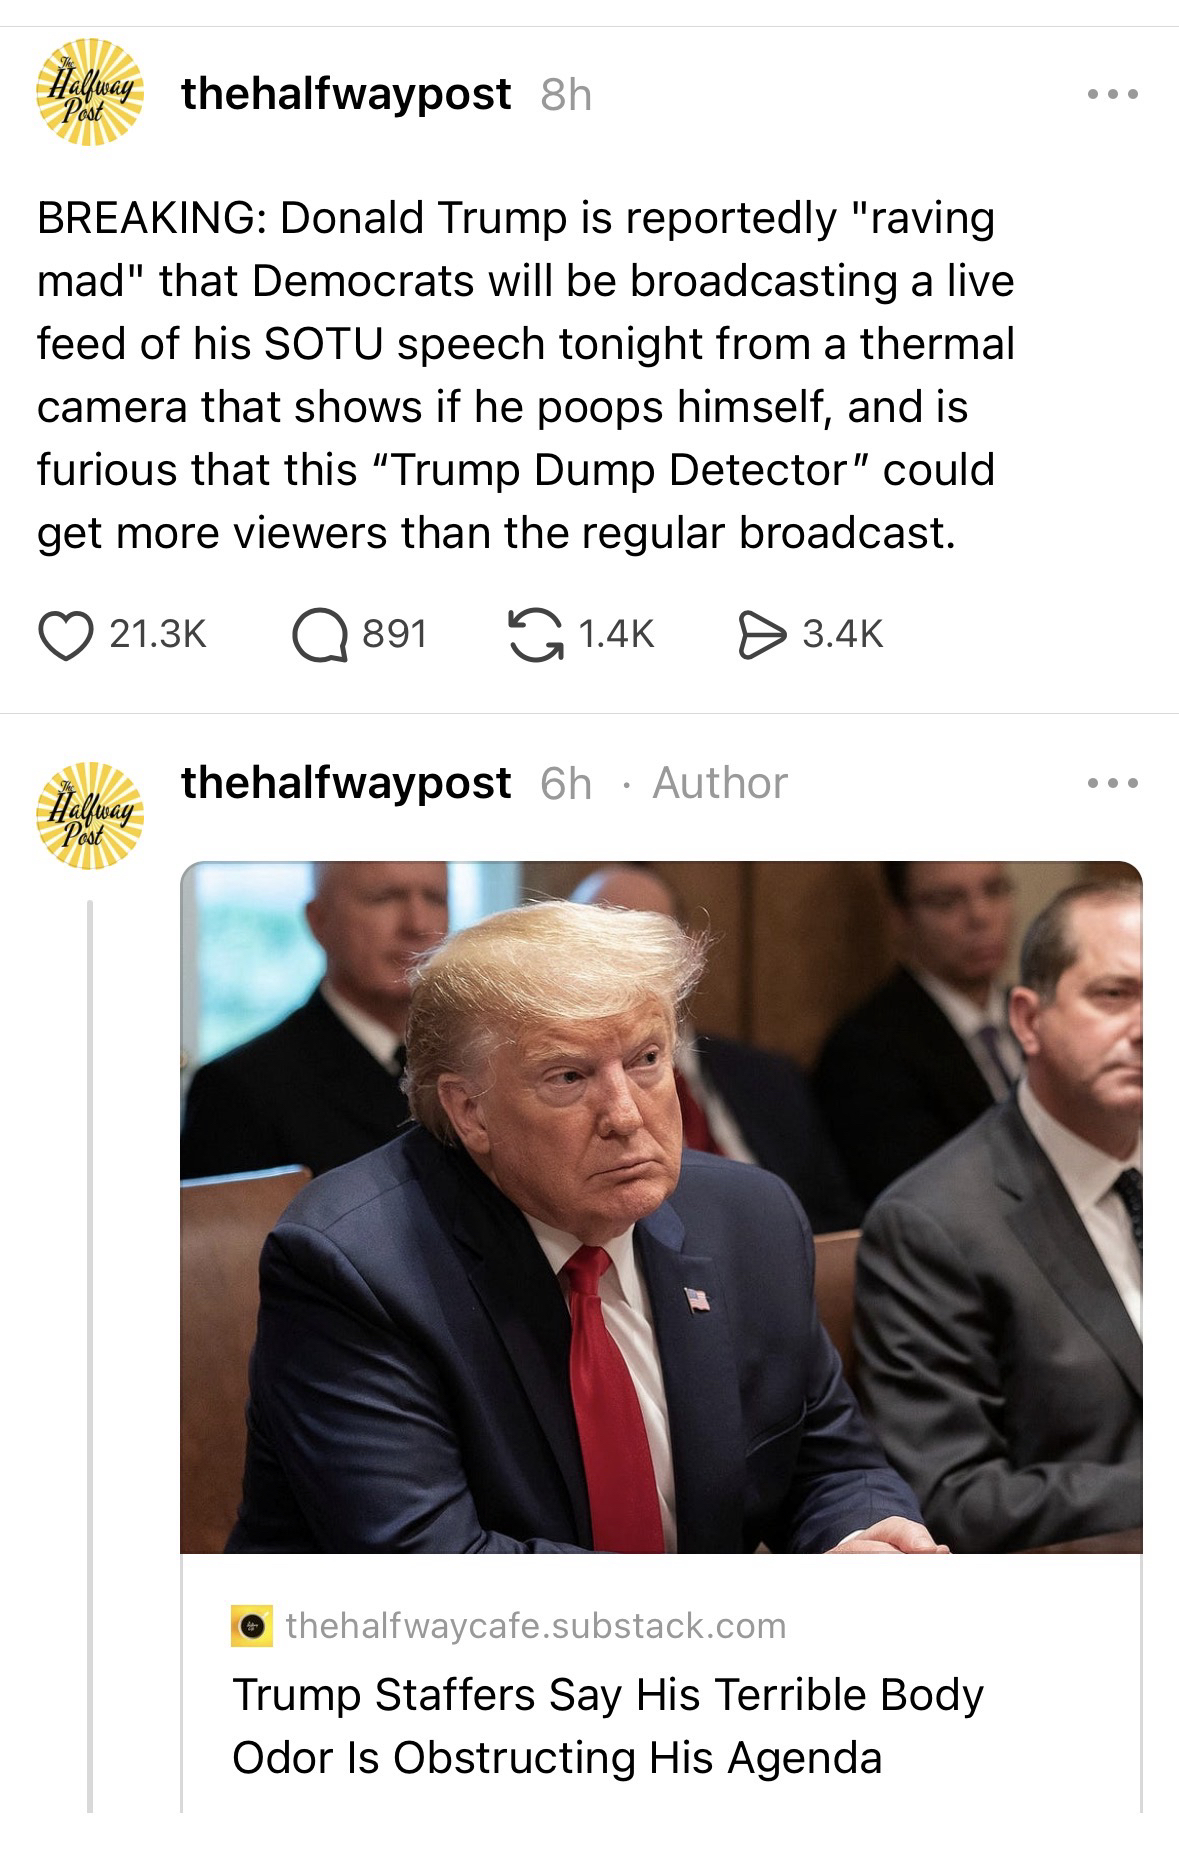Open the three-dot menu on the author reply

pyautogui.click(x=1113, y=783)
